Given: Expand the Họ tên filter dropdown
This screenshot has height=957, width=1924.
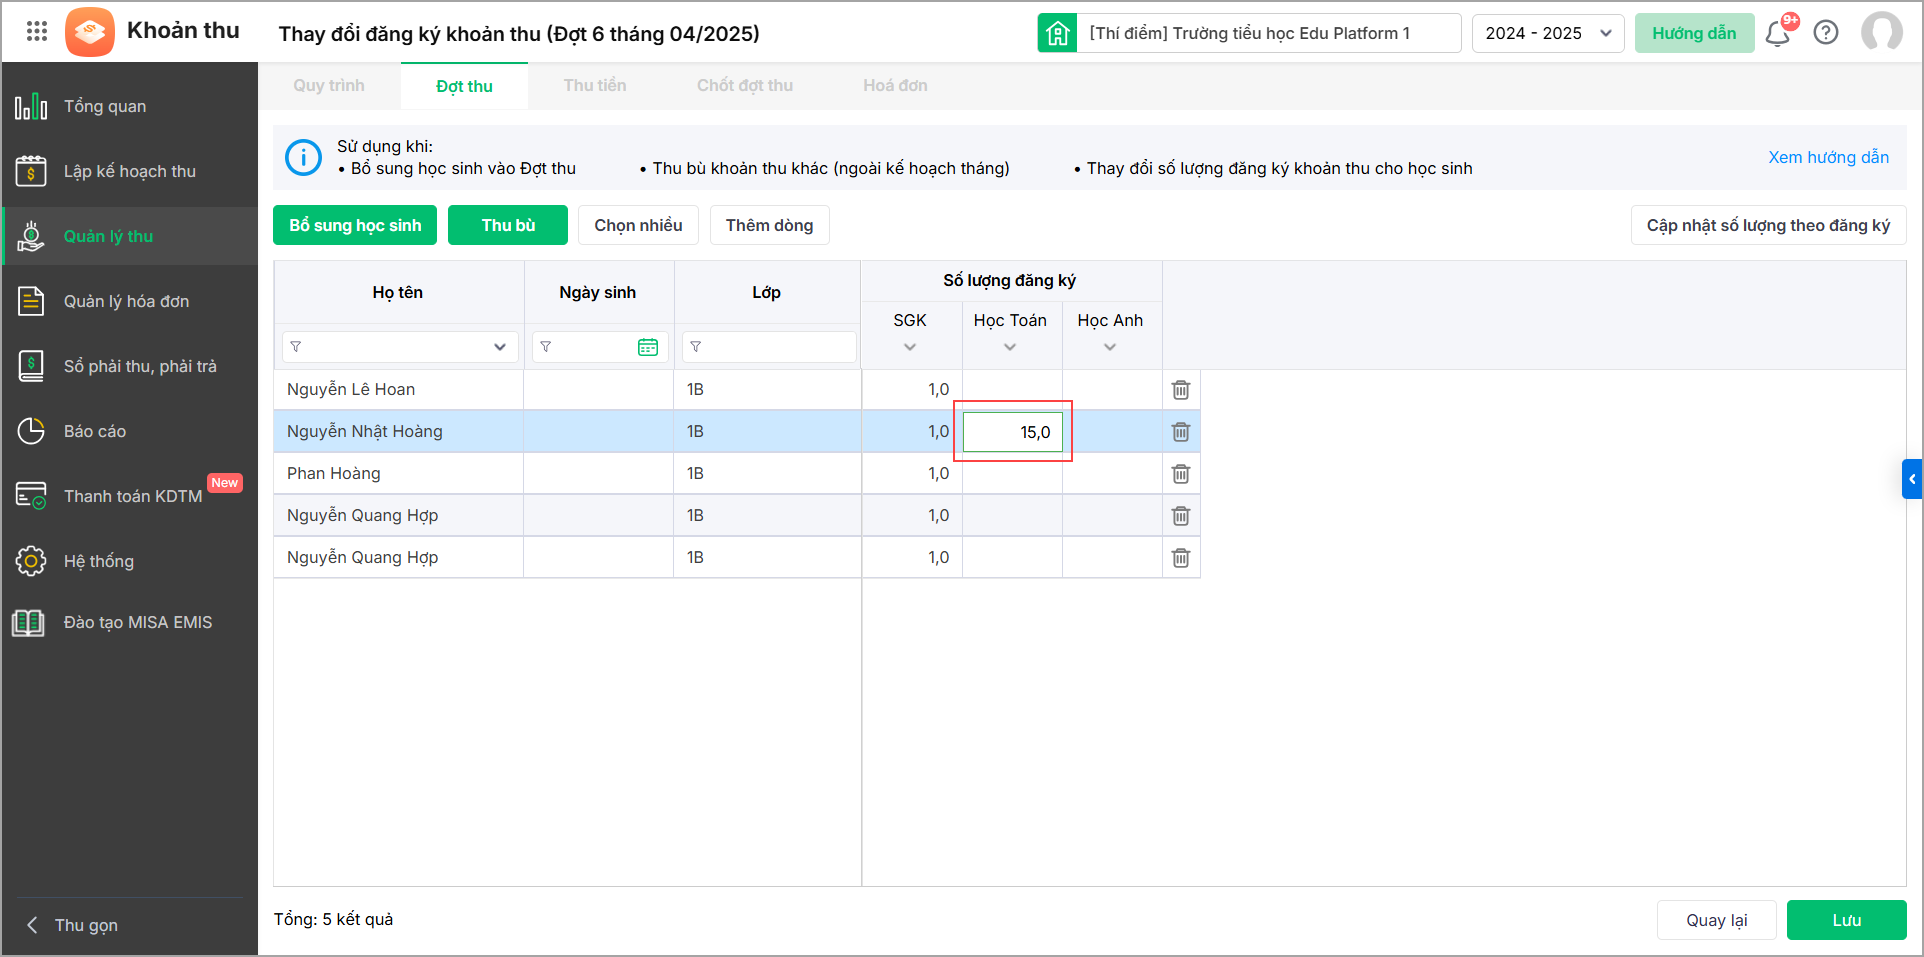Looking at the screenshot, I should [499, 347].
